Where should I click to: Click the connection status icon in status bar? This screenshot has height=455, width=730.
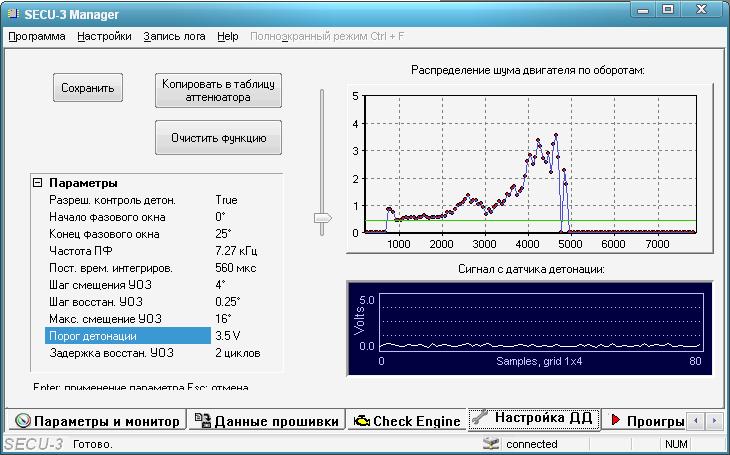(x=490, y=444)
